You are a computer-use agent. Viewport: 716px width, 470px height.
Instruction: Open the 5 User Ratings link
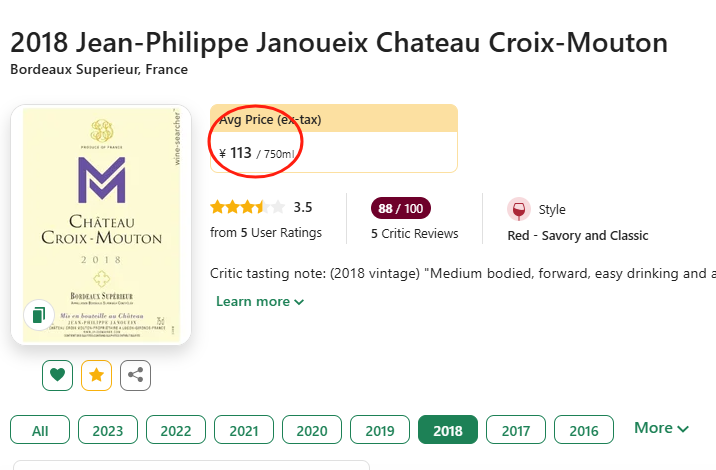(266, 233)
